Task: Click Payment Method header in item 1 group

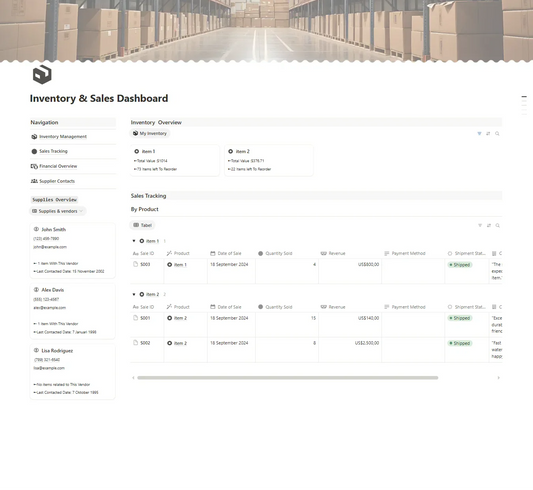Action: coord(413,253)
